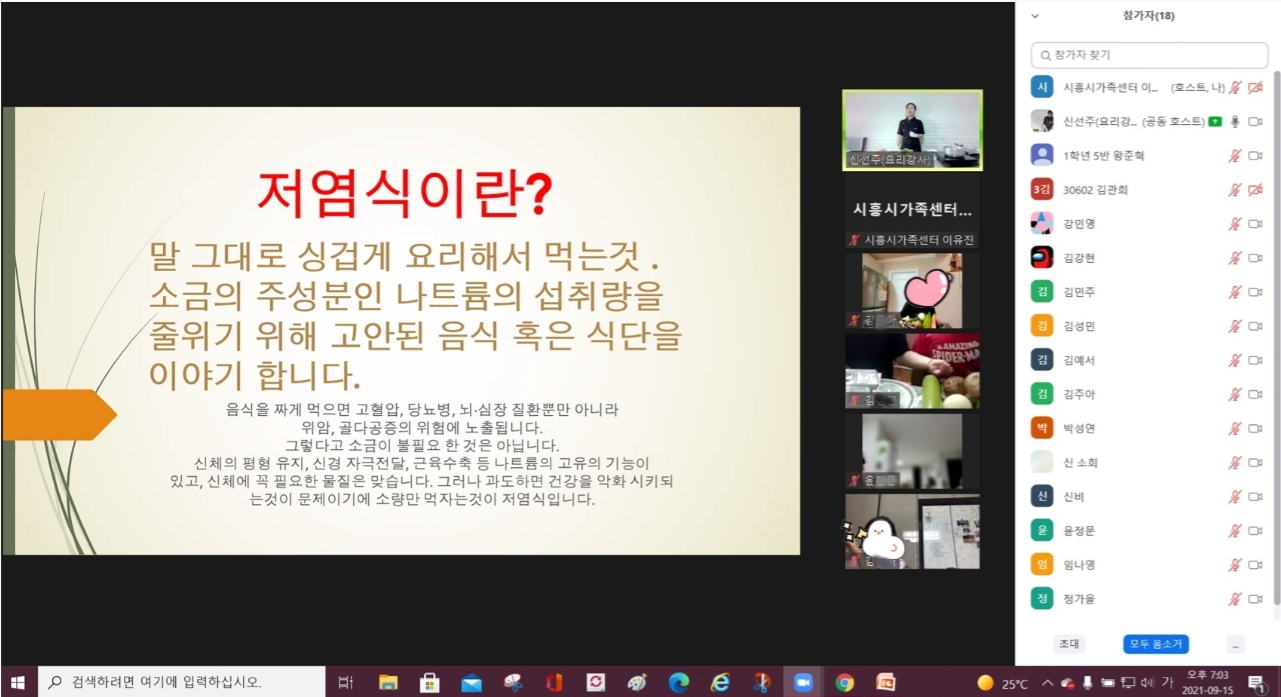Click camera icon in 김성민 row
Viewport: 1281px width, 697px height.
[1255, 326]
